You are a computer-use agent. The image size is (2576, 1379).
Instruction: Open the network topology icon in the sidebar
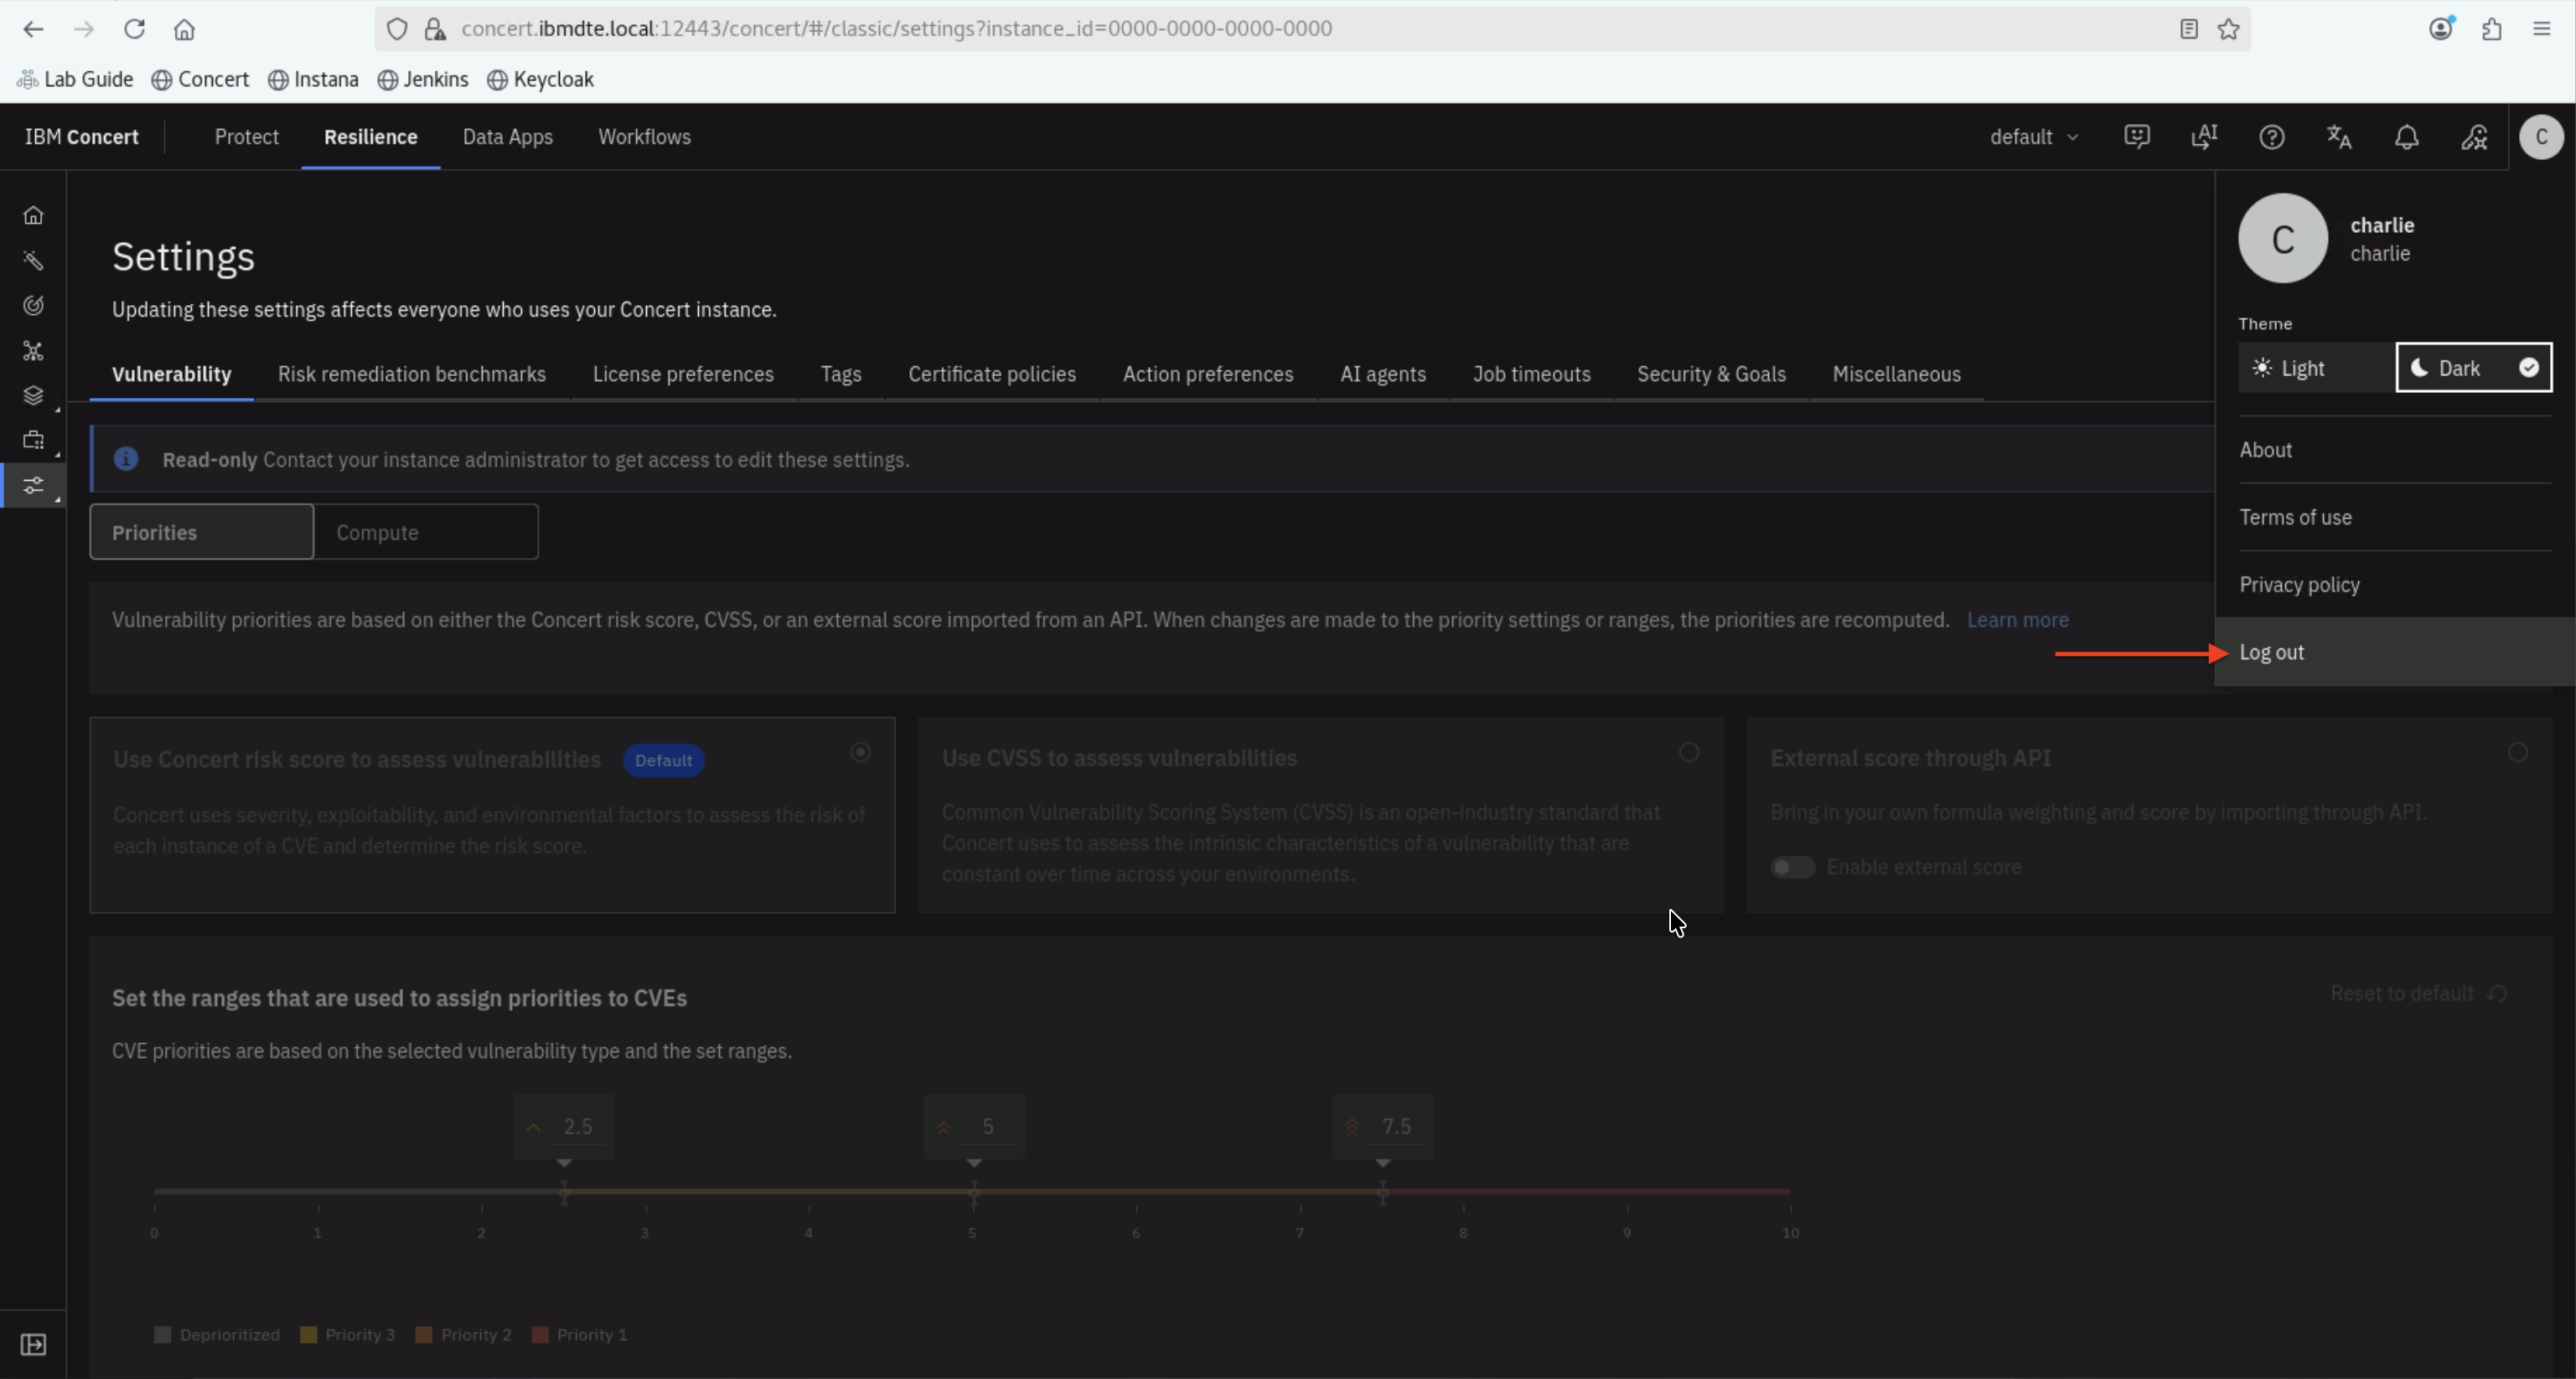pos(33,350)
